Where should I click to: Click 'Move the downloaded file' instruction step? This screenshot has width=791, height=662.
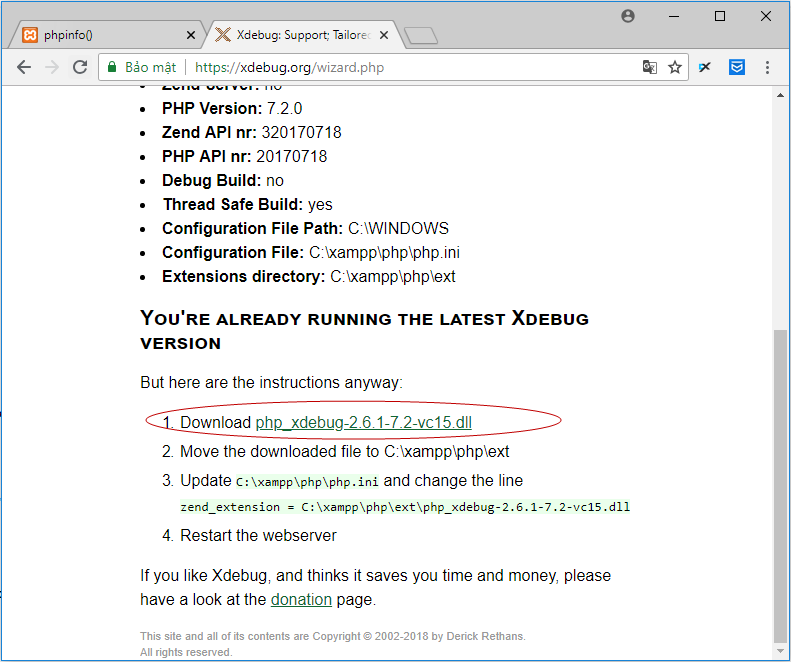coord(345,451)
